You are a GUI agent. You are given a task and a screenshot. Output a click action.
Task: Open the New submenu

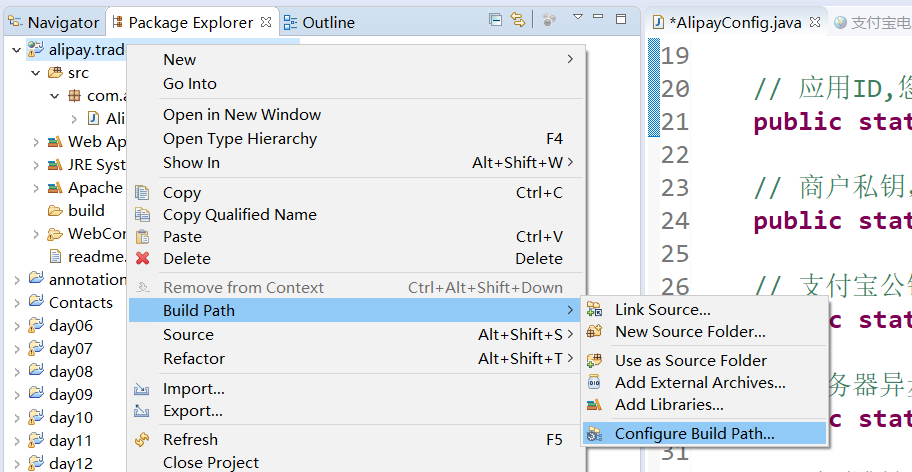(x=356, y=60)
